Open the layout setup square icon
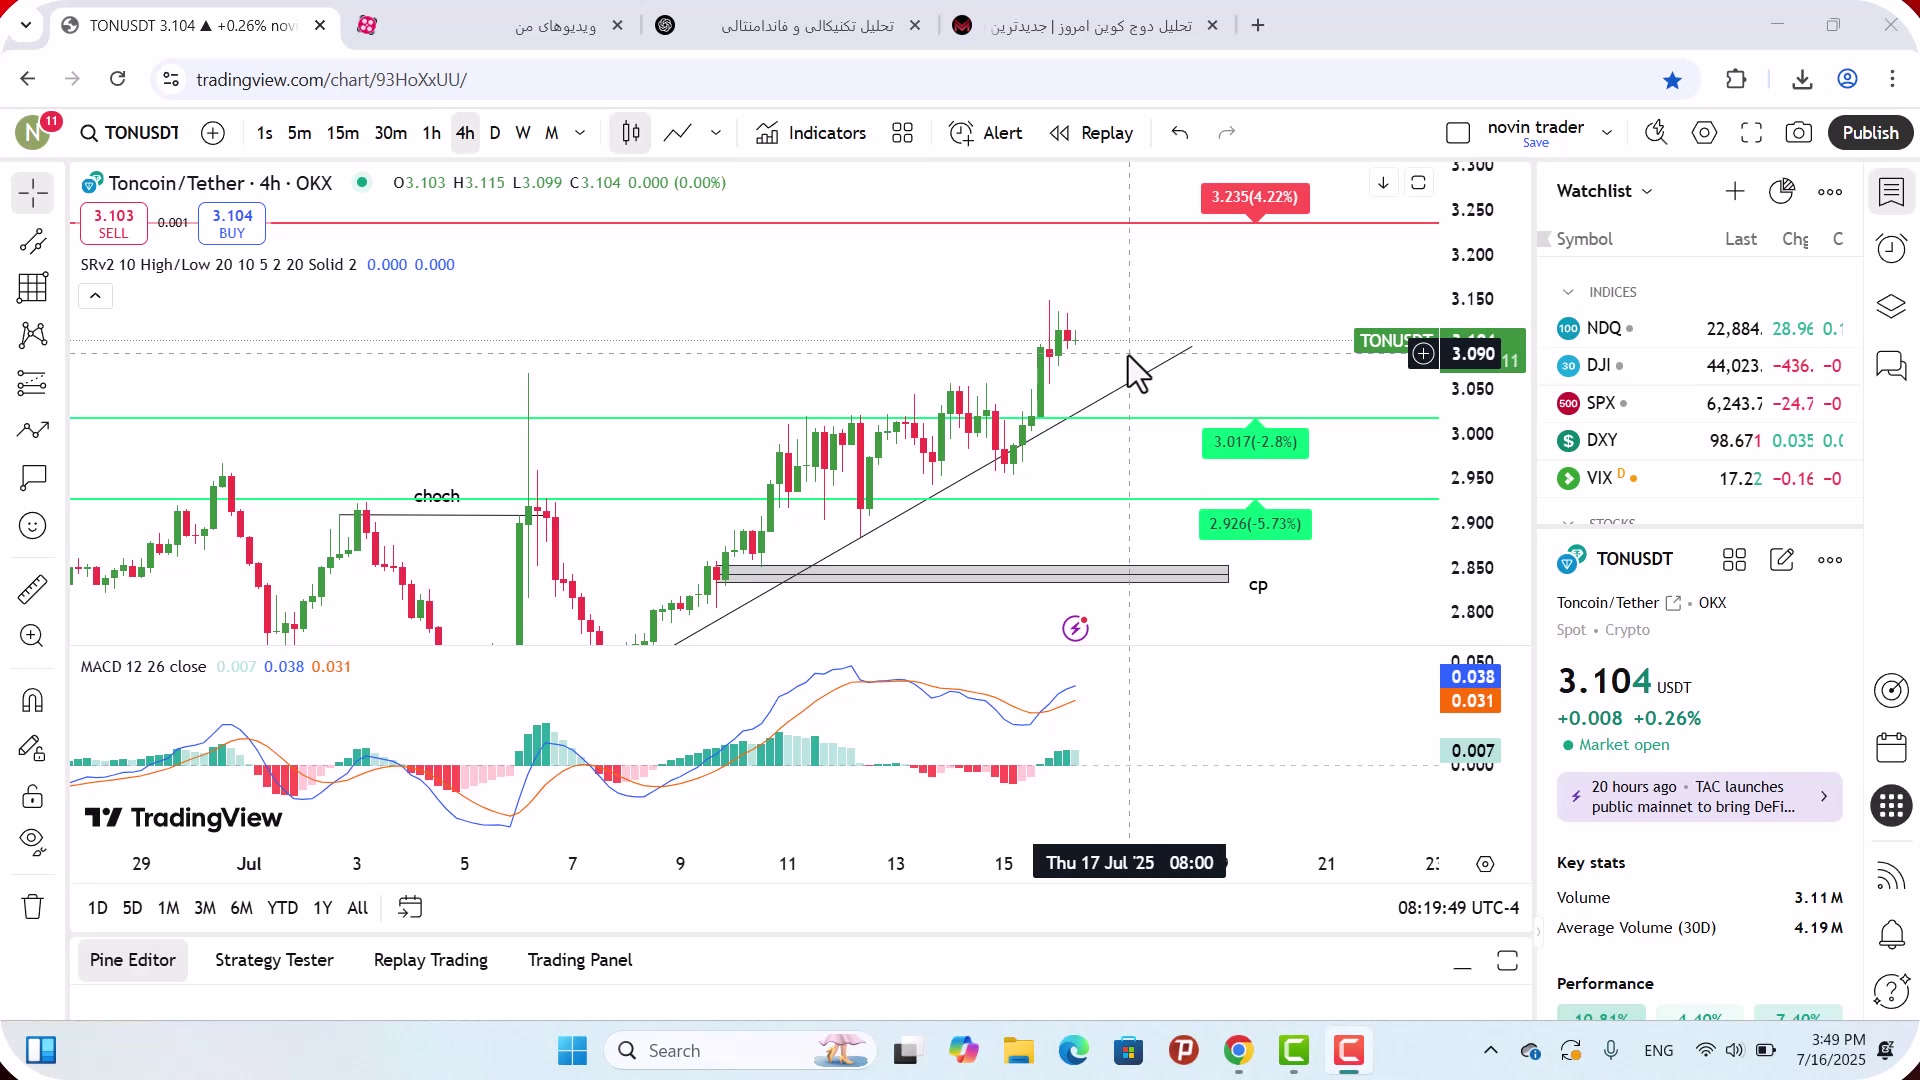This screenshot has width=1920, height=1080. (x=1458, y=133)
